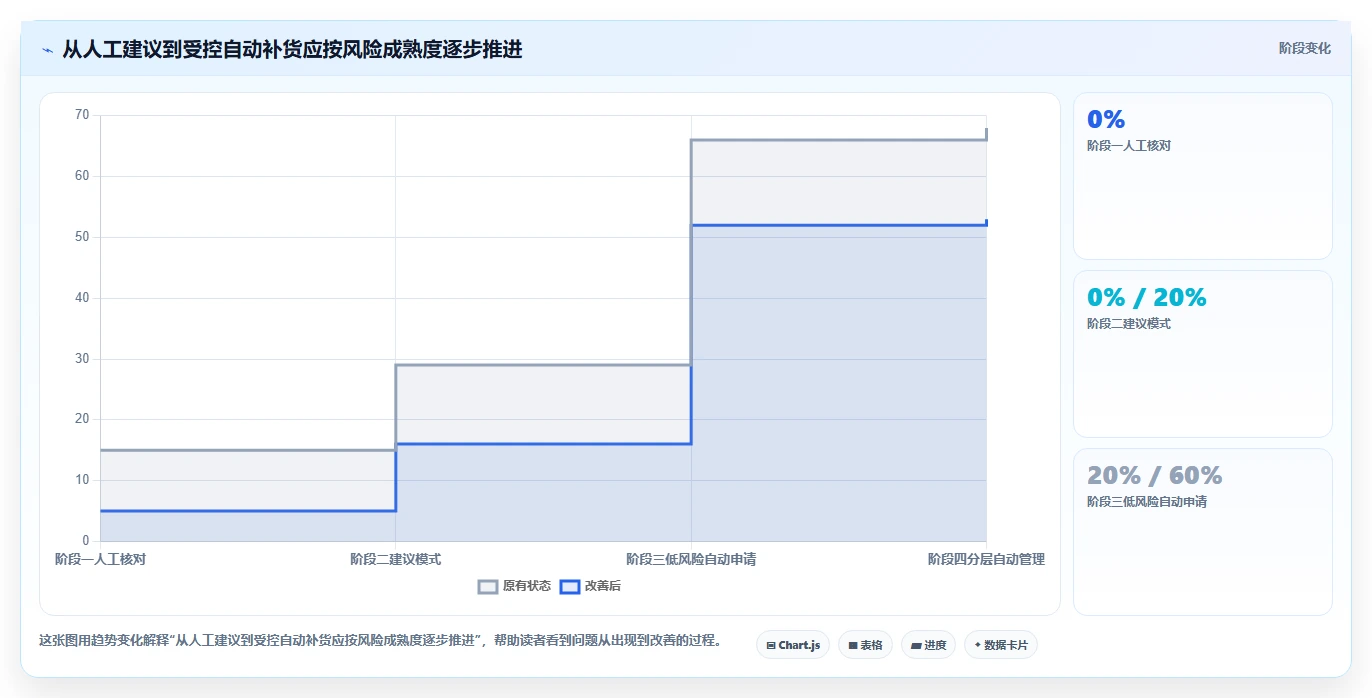
Task: Toggle the 改善后 legend color box
Action: (569, 587)
